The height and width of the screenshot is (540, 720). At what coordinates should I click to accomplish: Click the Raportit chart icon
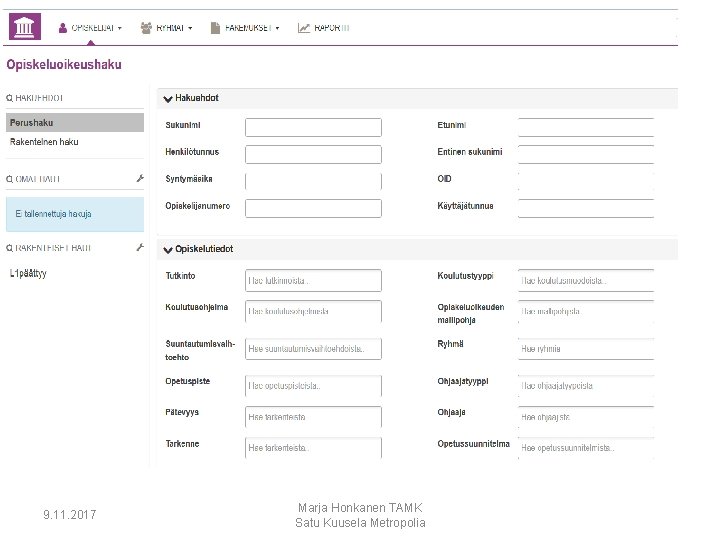pos(304,28)
